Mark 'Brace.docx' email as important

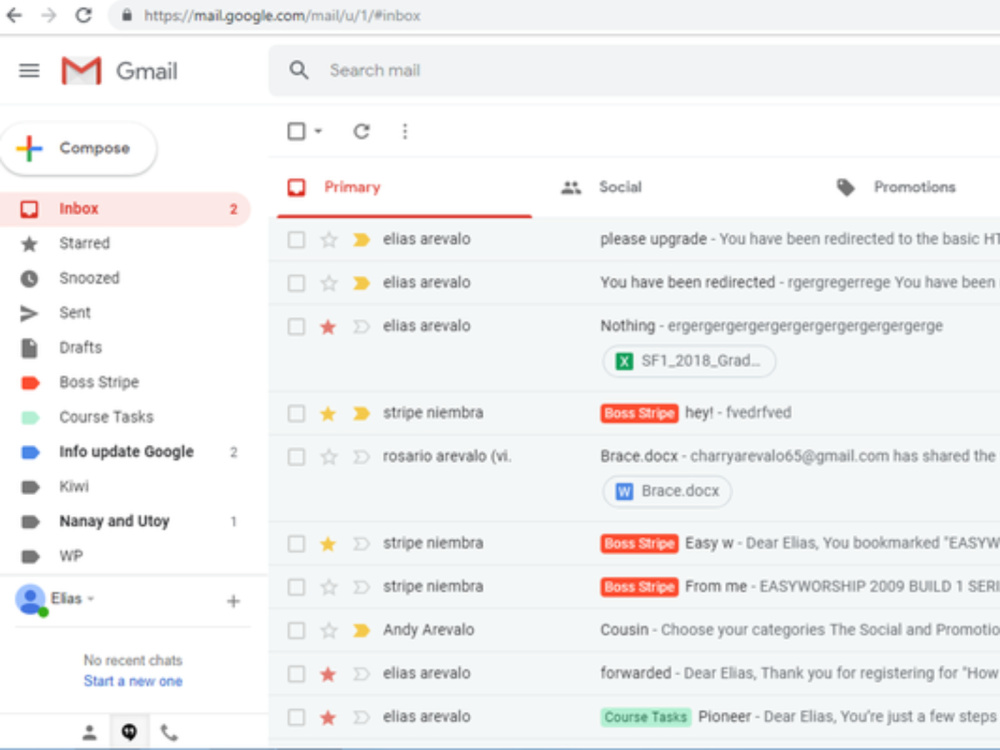tap(362, 457)
